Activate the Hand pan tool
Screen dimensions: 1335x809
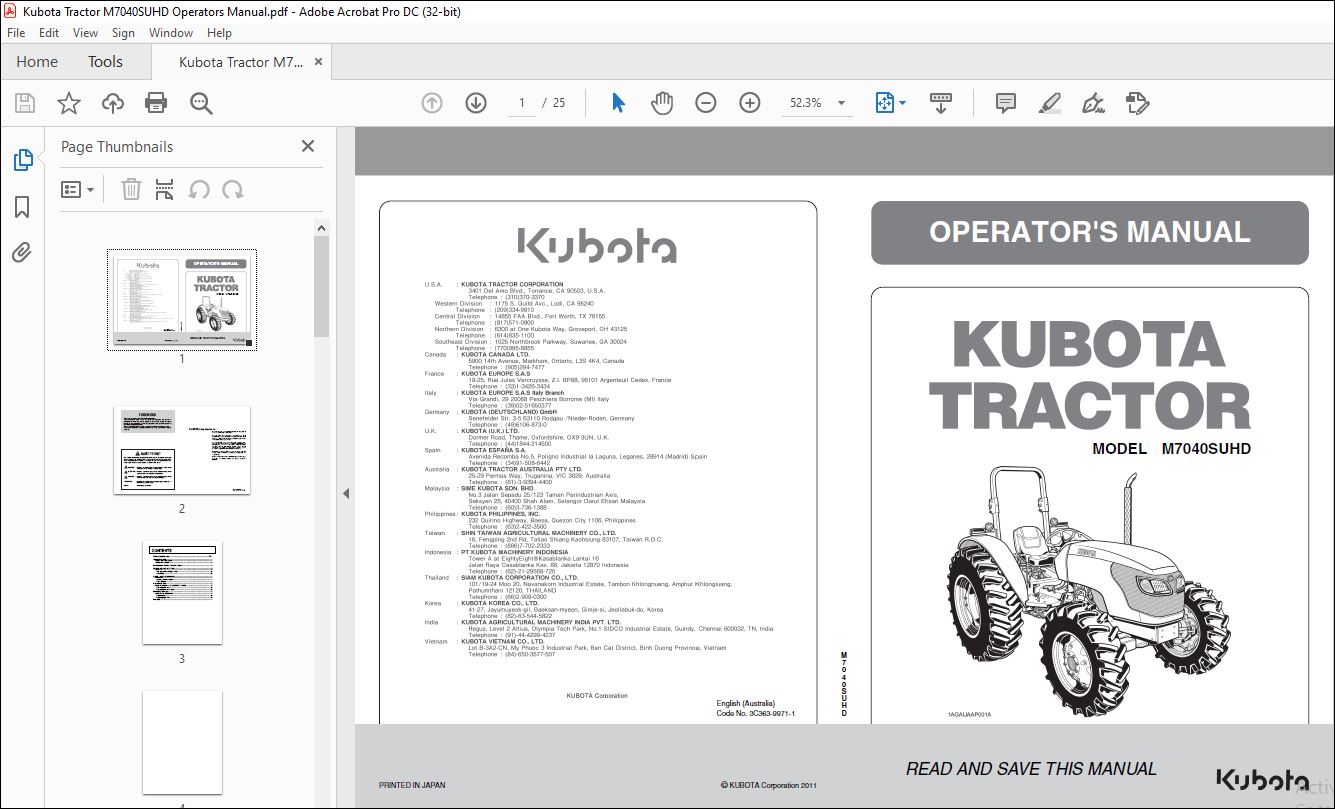tap(662, 103)
